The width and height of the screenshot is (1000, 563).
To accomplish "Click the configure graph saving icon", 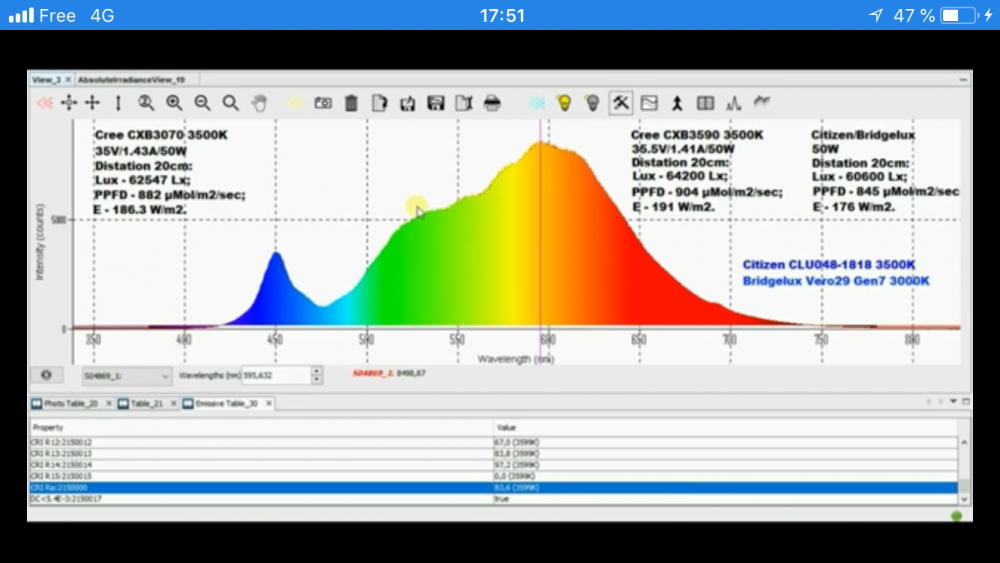I will click(408, 103).
